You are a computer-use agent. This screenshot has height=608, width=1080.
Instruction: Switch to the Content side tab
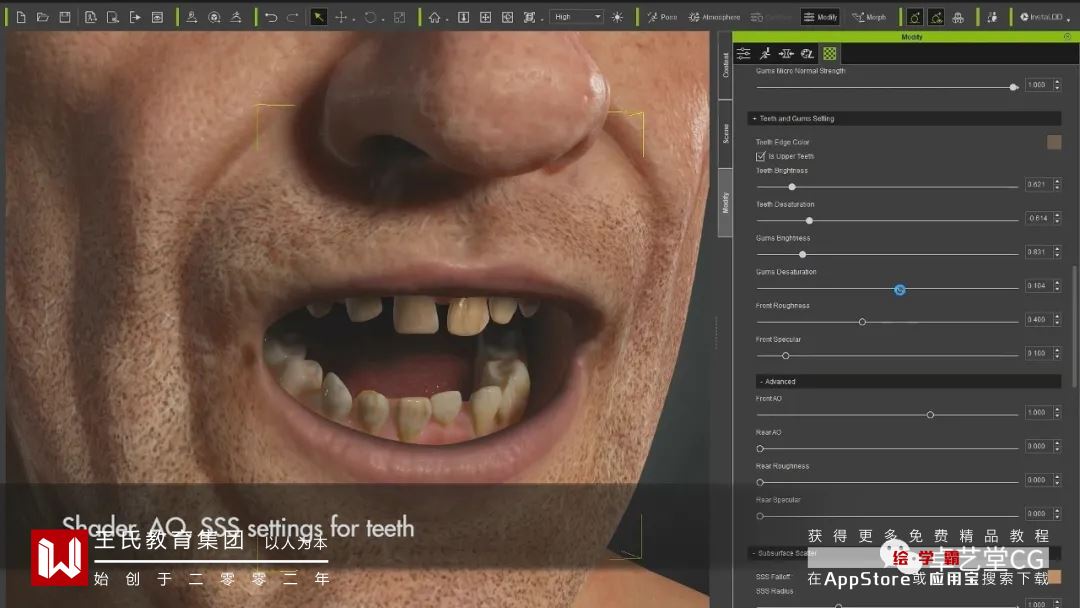(x=725, y=65)
